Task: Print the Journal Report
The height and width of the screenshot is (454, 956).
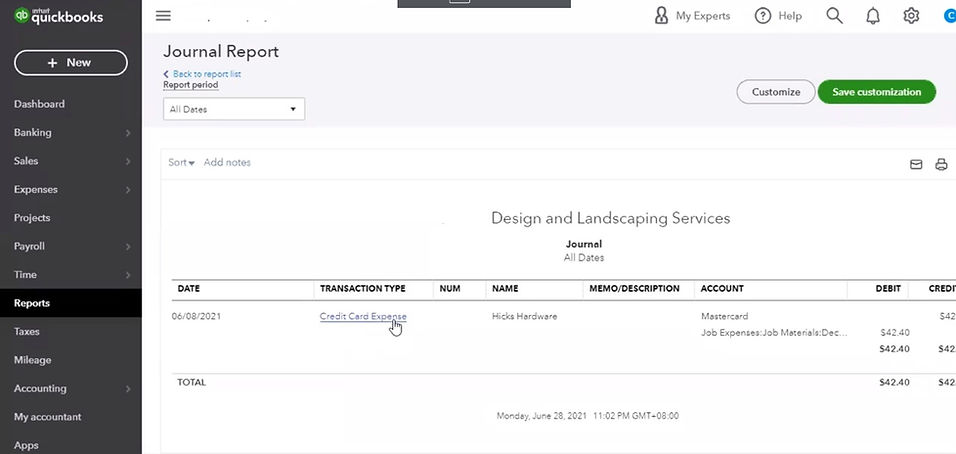Action: pyautogui.click(x=941, y=165)
